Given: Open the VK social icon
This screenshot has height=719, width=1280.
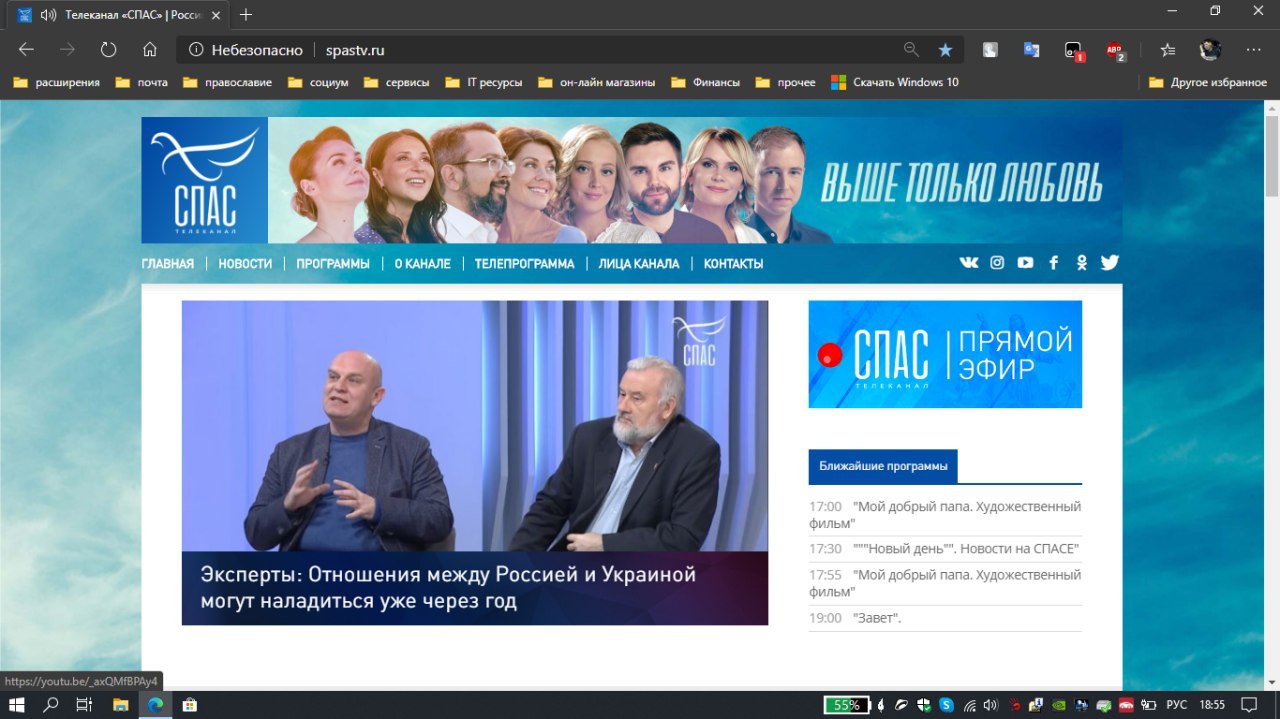Looking at the screenshot, I should [969, 262].
